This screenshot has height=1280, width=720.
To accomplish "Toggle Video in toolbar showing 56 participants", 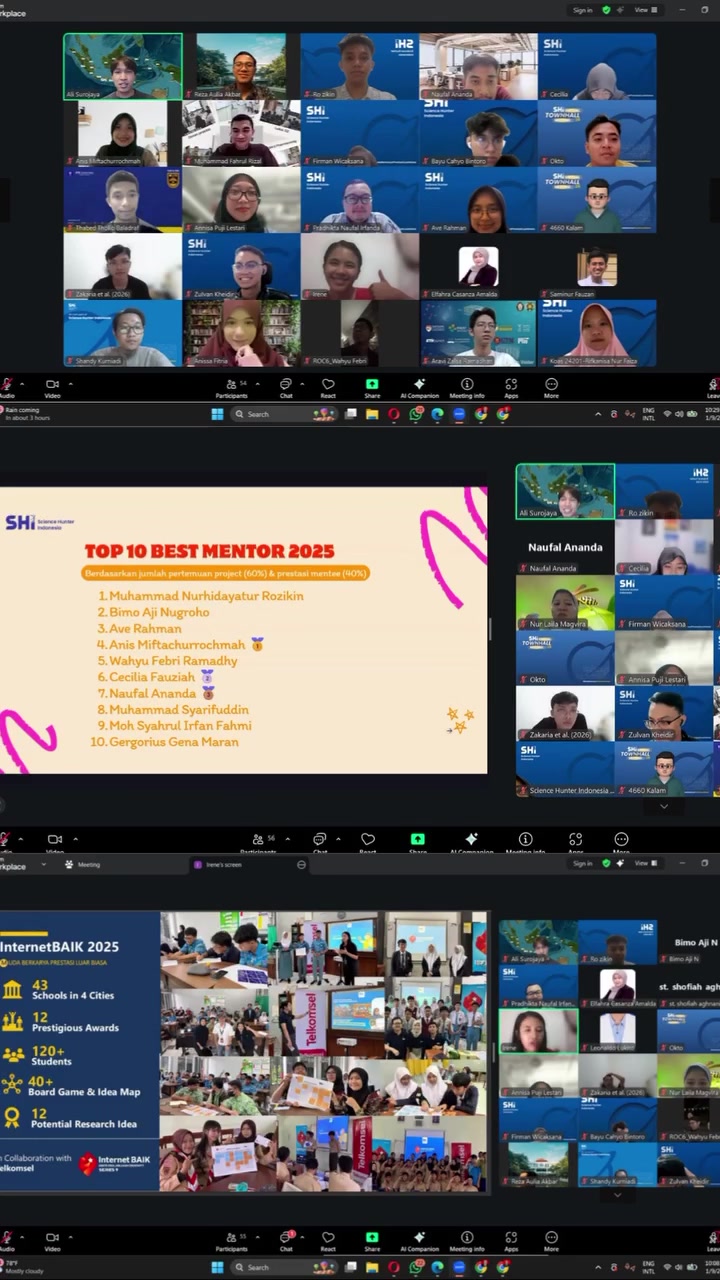I will (x=55, y=843).
